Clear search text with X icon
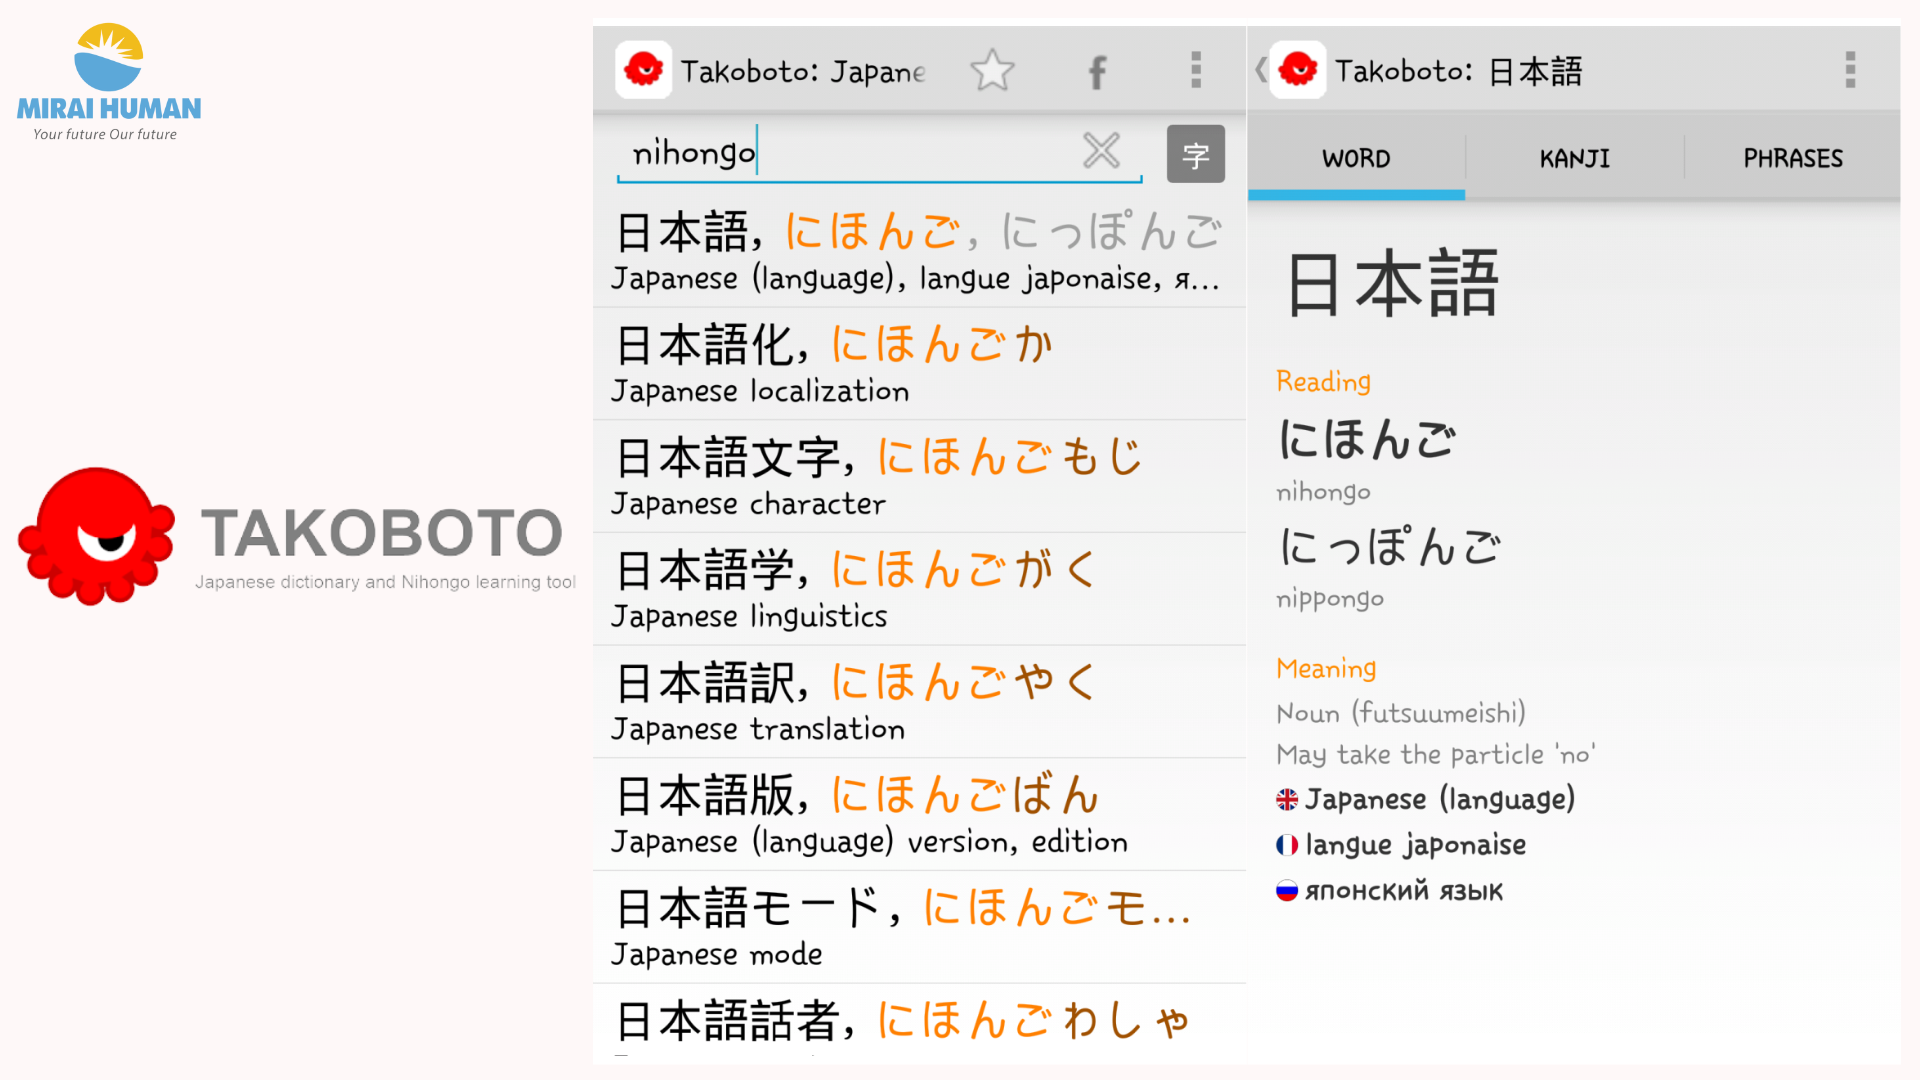 (x=1101, y=152)
